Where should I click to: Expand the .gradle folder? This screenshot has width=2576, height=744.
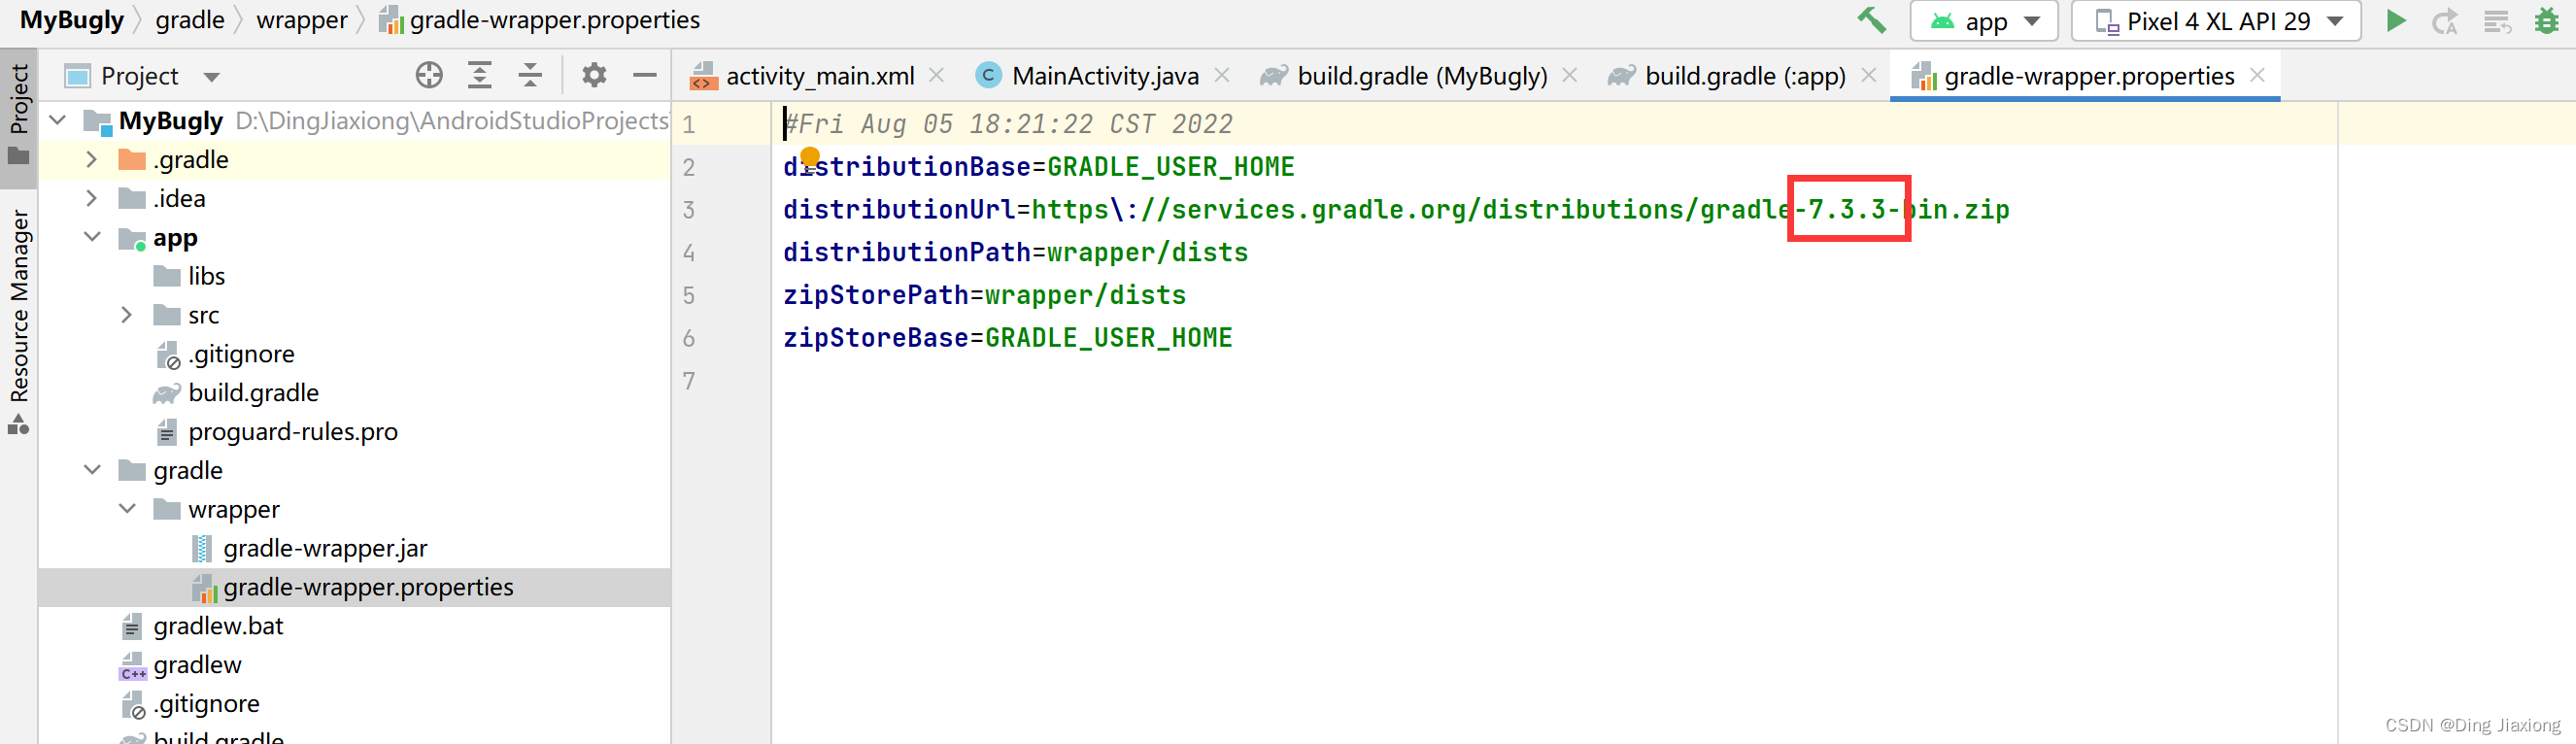92,160
